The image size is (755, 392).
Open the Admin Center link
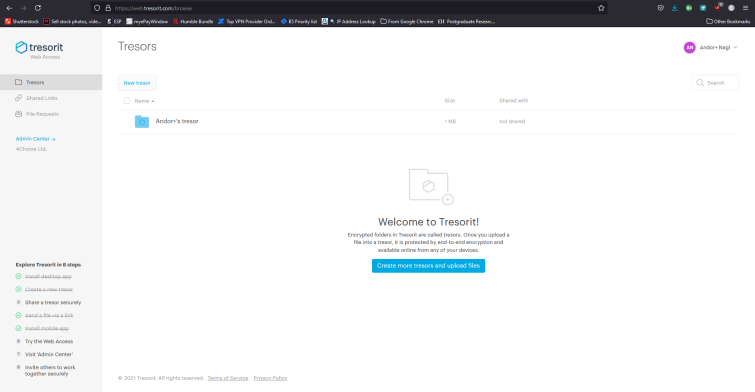pos(36,139)
